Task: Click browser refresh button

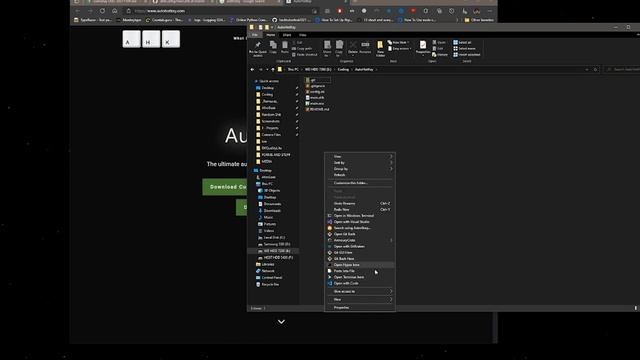Action: tap(102, 11)
